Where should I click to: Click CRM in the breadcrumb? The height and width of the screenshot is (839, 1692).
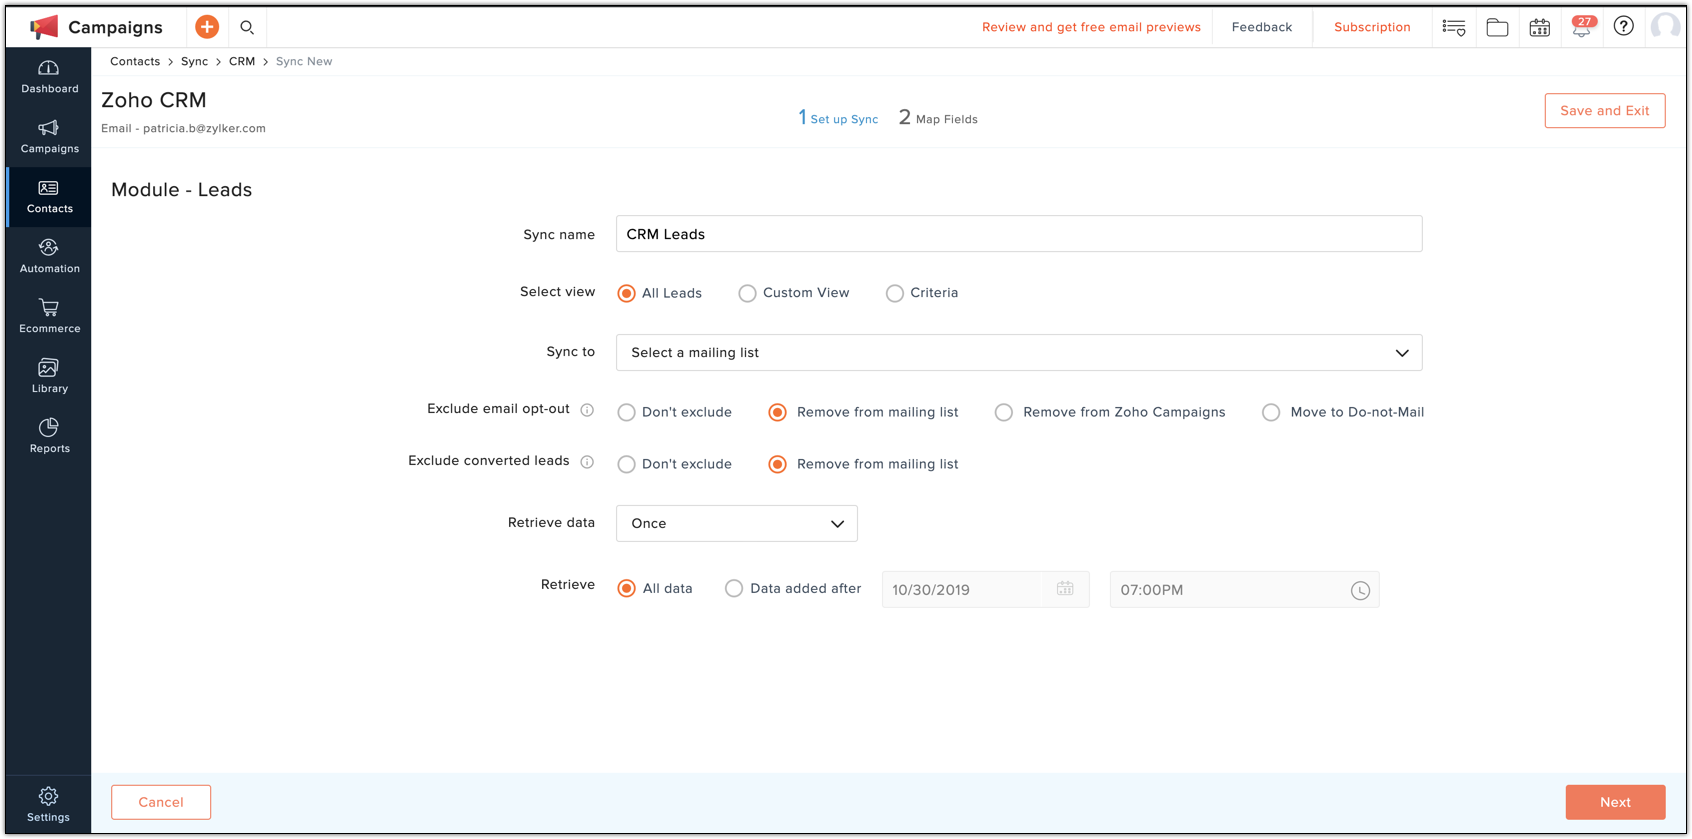point(242,62)
